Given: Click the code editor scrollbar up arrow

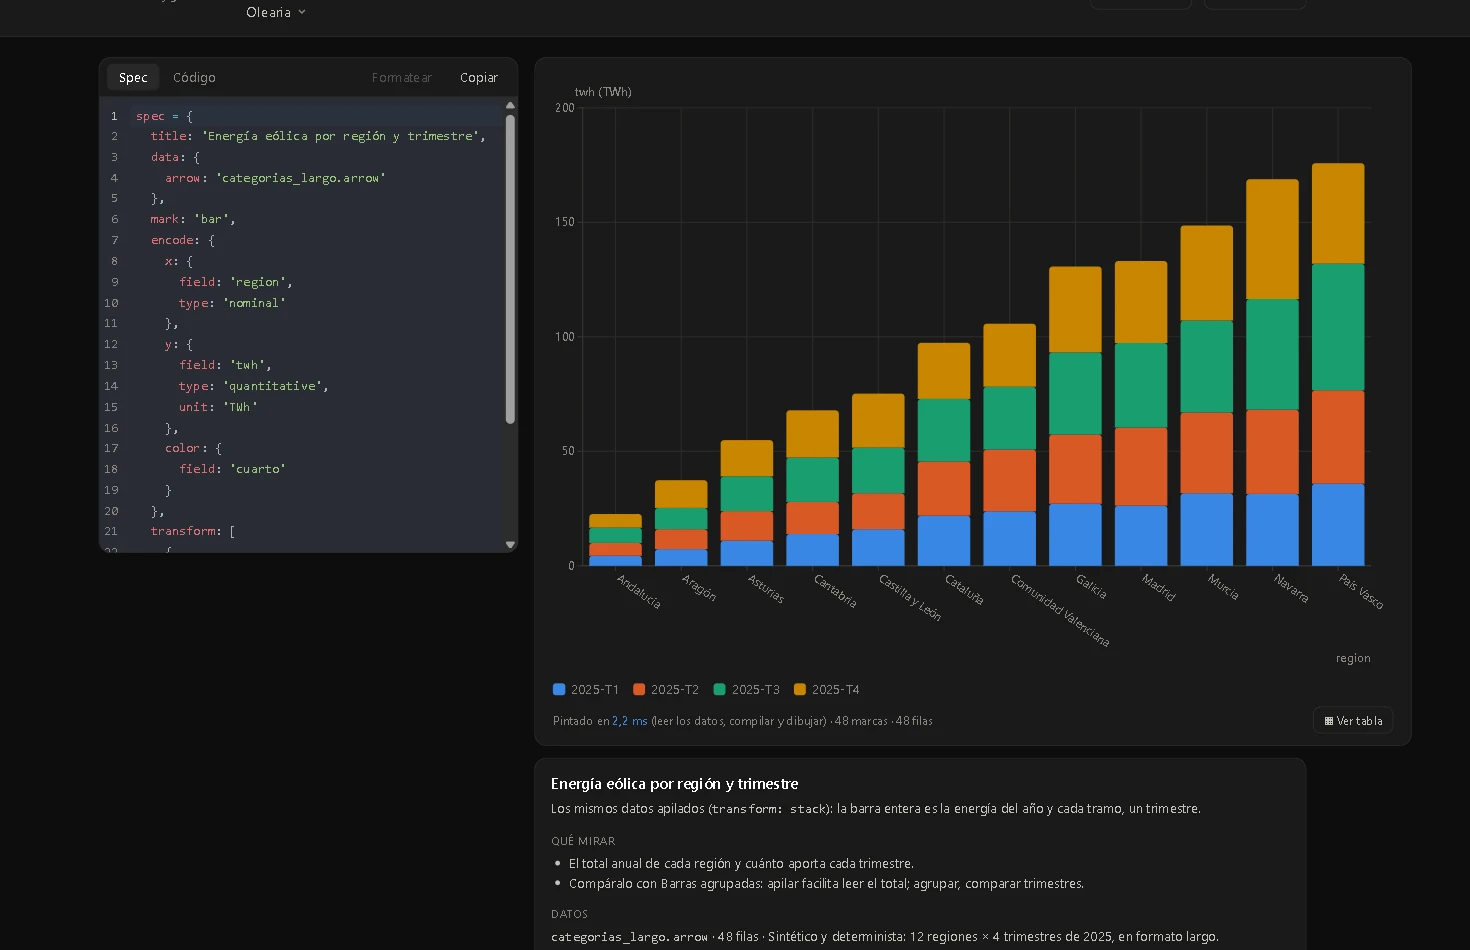Looking at the screenshot, I should (x=510, y=105).
